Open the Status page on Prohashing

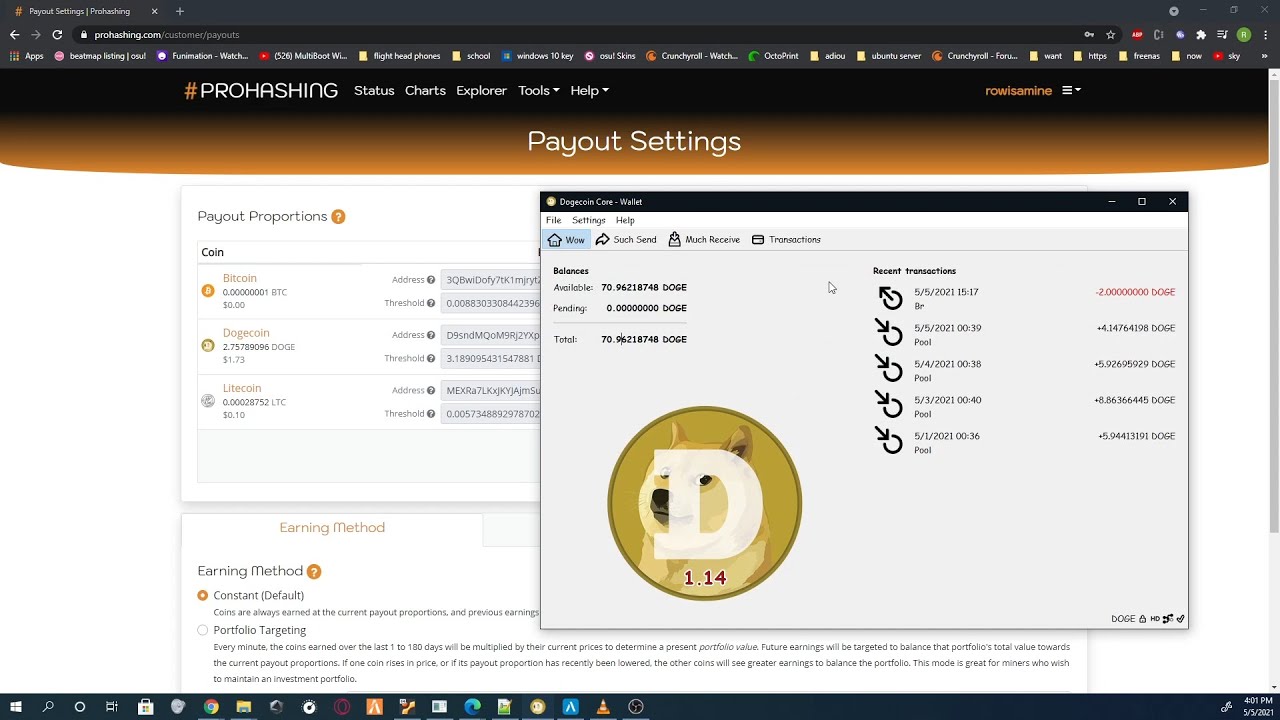tap(374, 91)
